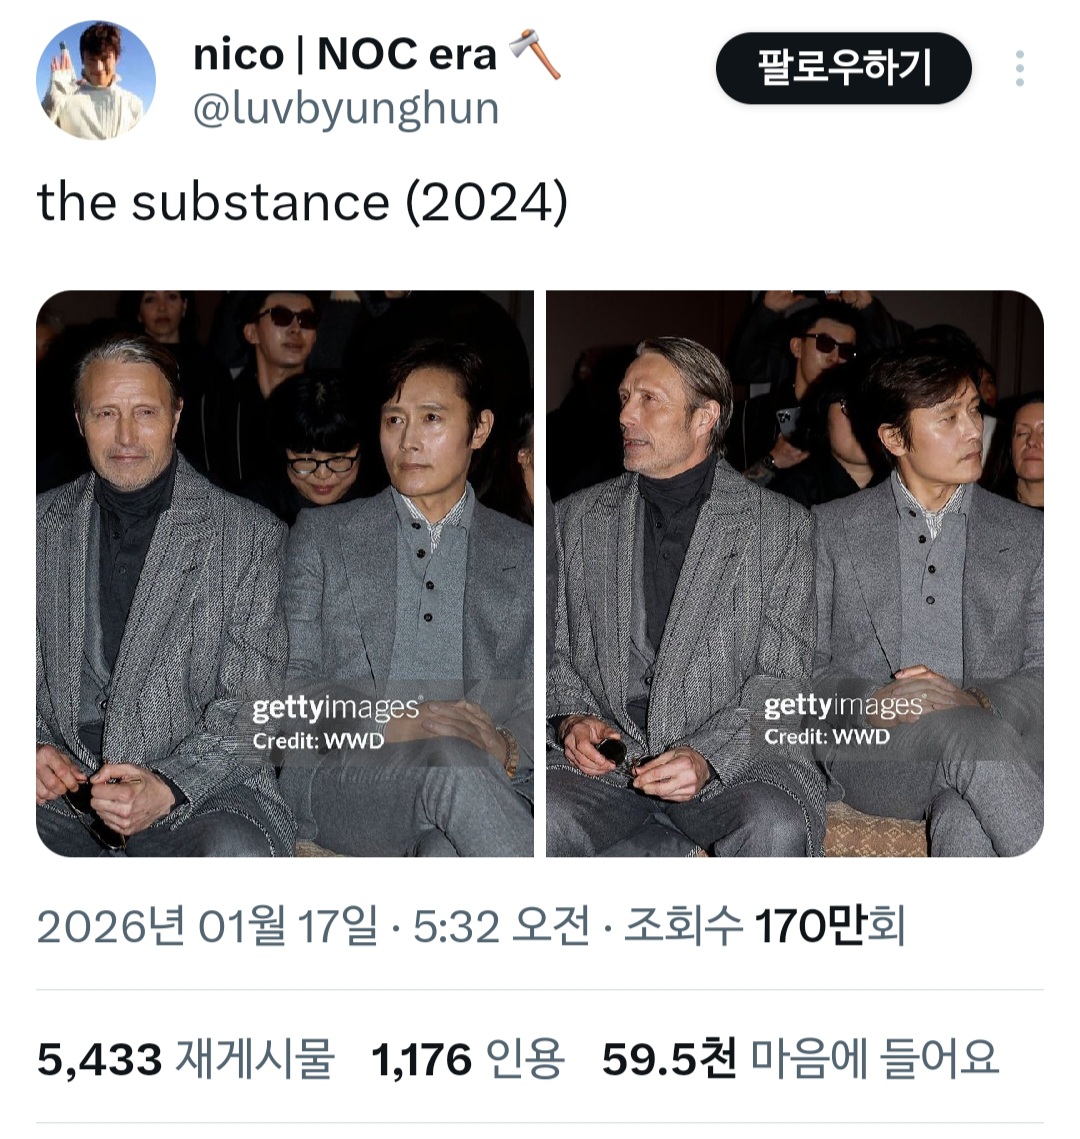Open the three-dot more options menu
The image size is (1080, 1139).
[1021, 65]
